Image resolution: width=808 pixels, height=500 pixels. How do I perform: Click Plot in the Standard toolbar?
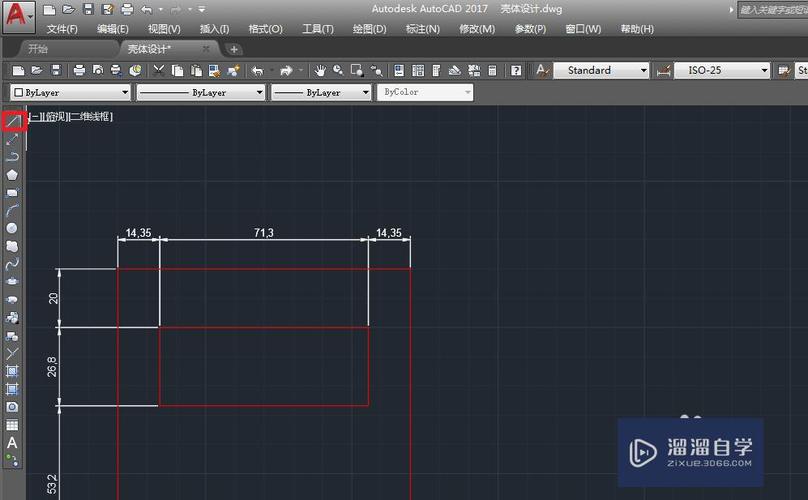tap(79, 70)
